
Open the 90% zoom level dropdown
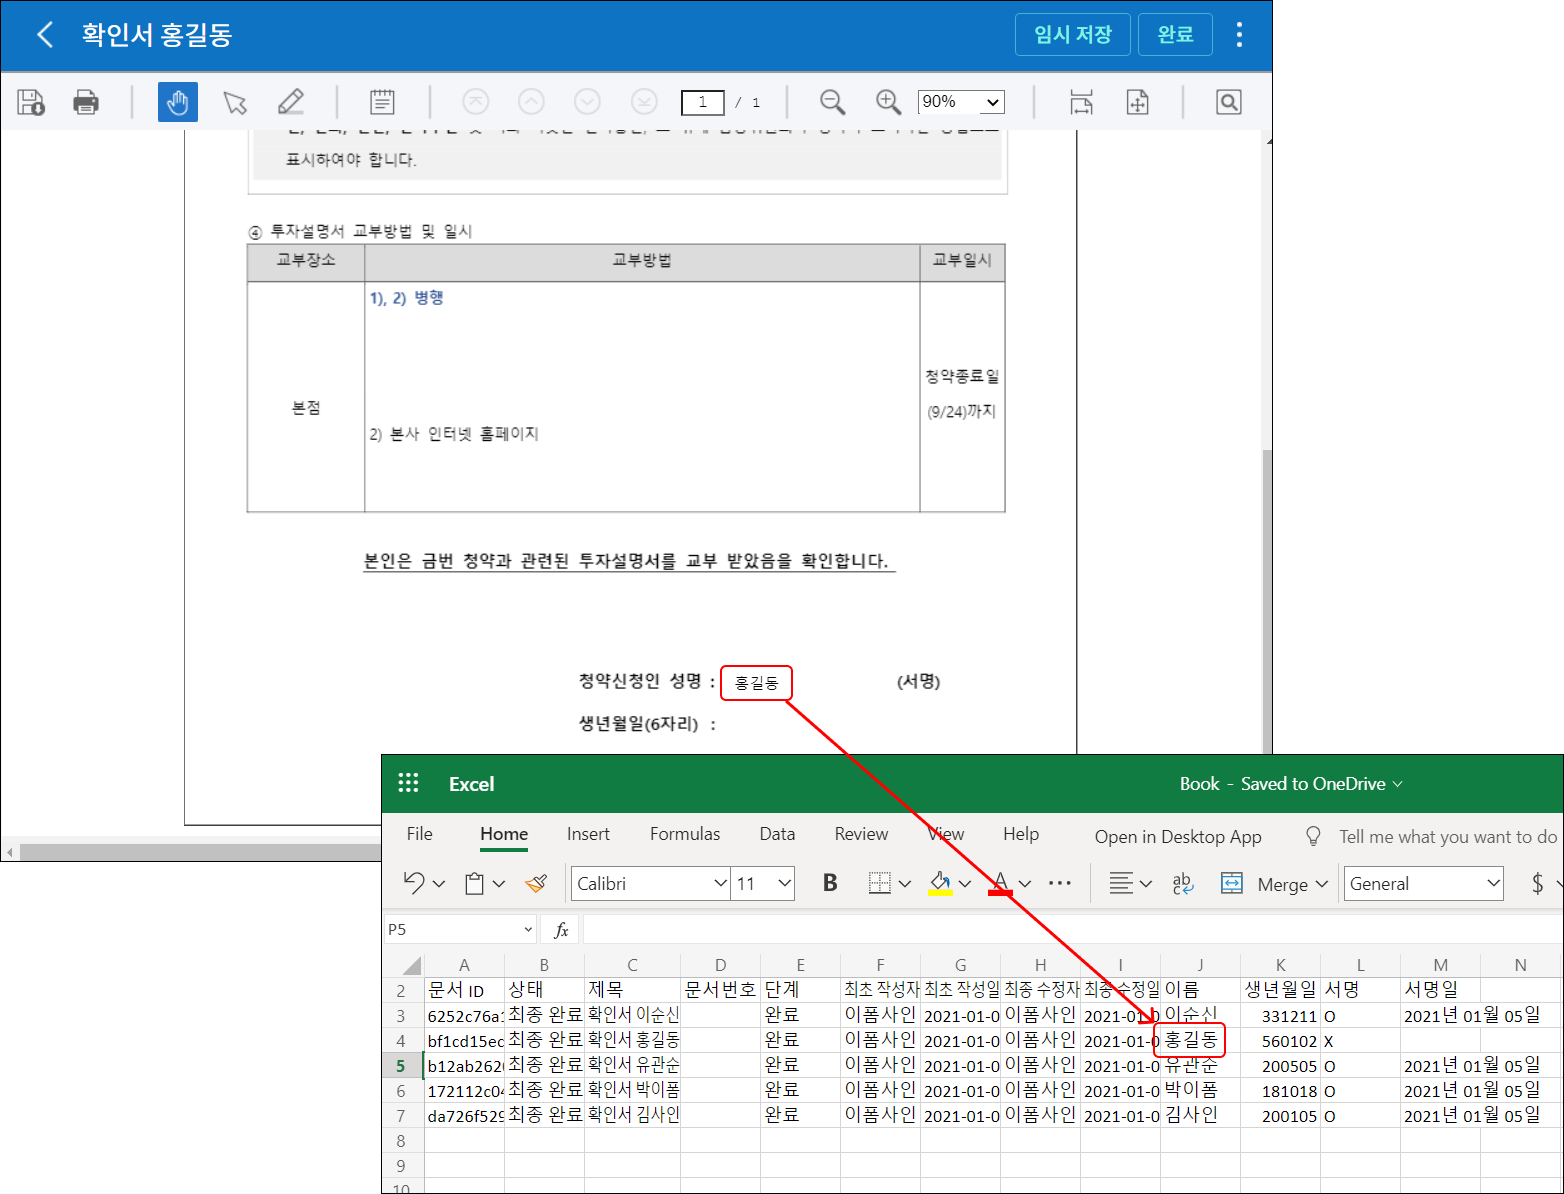pyautogui.click(x=961, y=102)
